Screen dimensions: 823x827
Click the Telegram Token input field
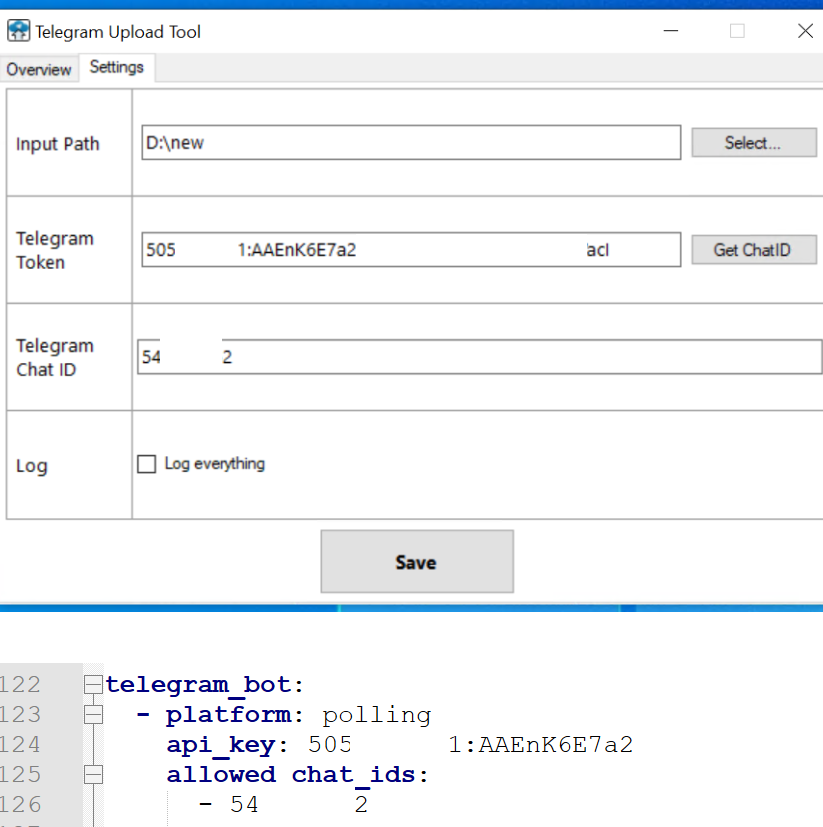(x=411, y=249)
